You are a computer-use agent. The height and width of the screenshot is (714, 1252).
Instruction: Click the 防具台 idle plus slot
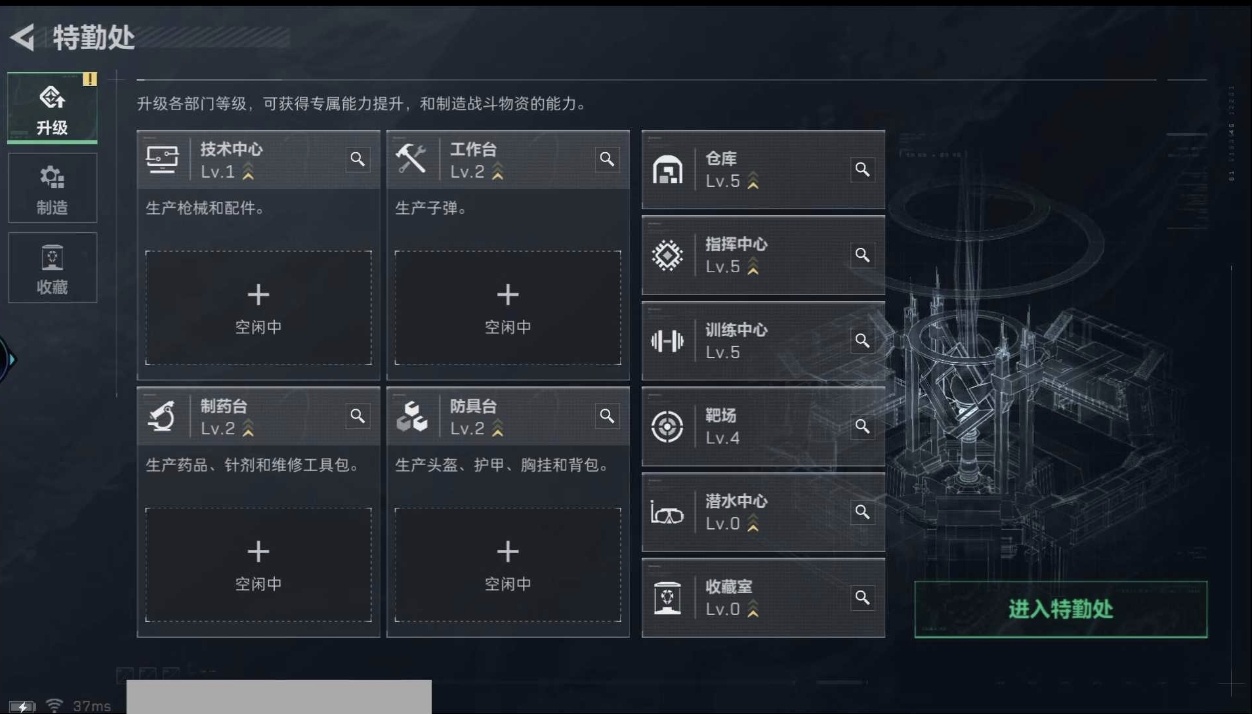tap(508, 565)
